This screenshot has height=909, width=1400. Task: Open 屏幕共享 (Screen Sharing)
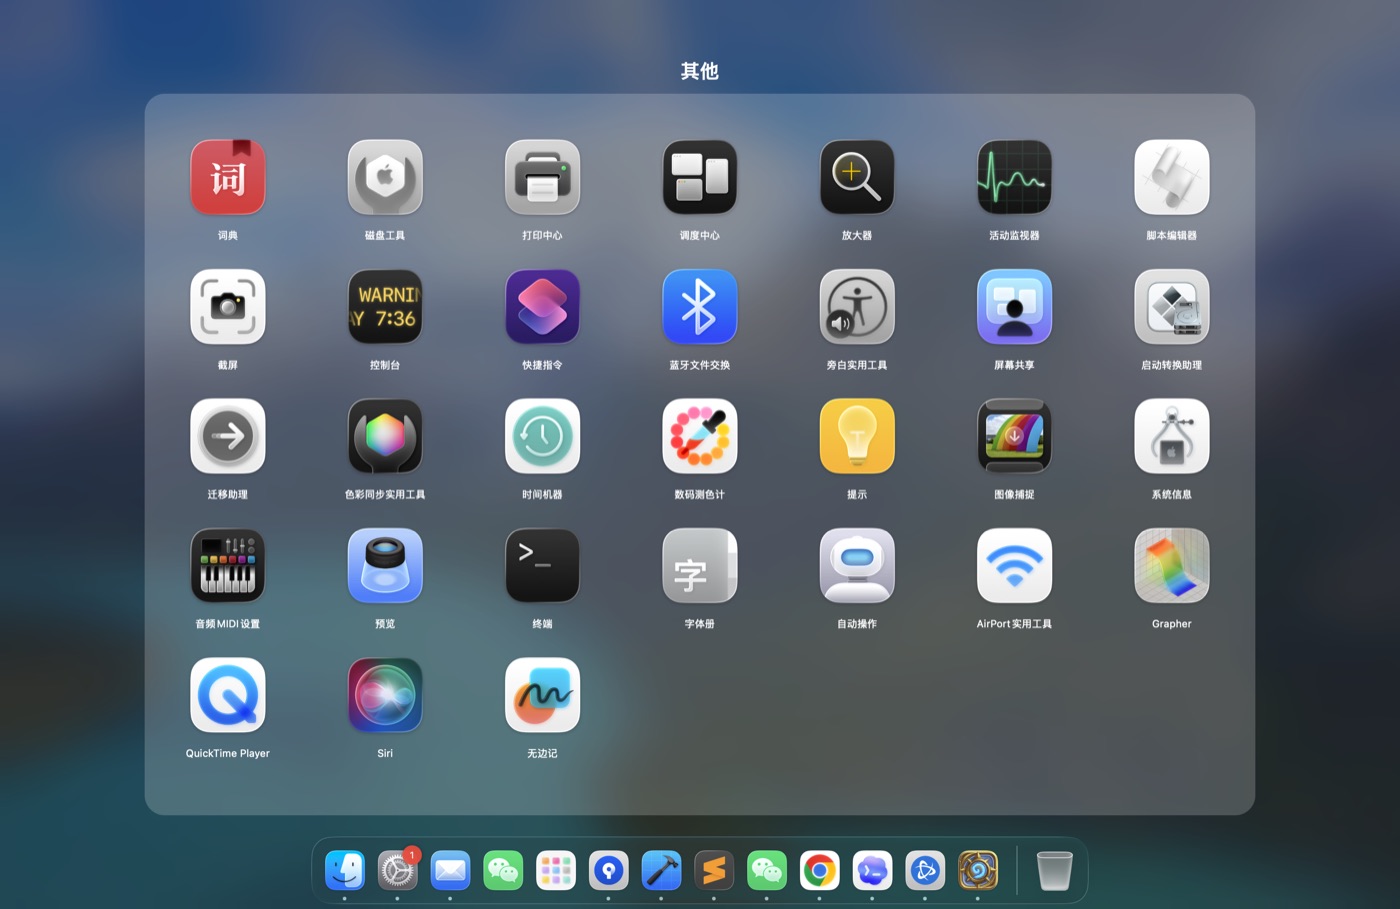point(1014,307)
